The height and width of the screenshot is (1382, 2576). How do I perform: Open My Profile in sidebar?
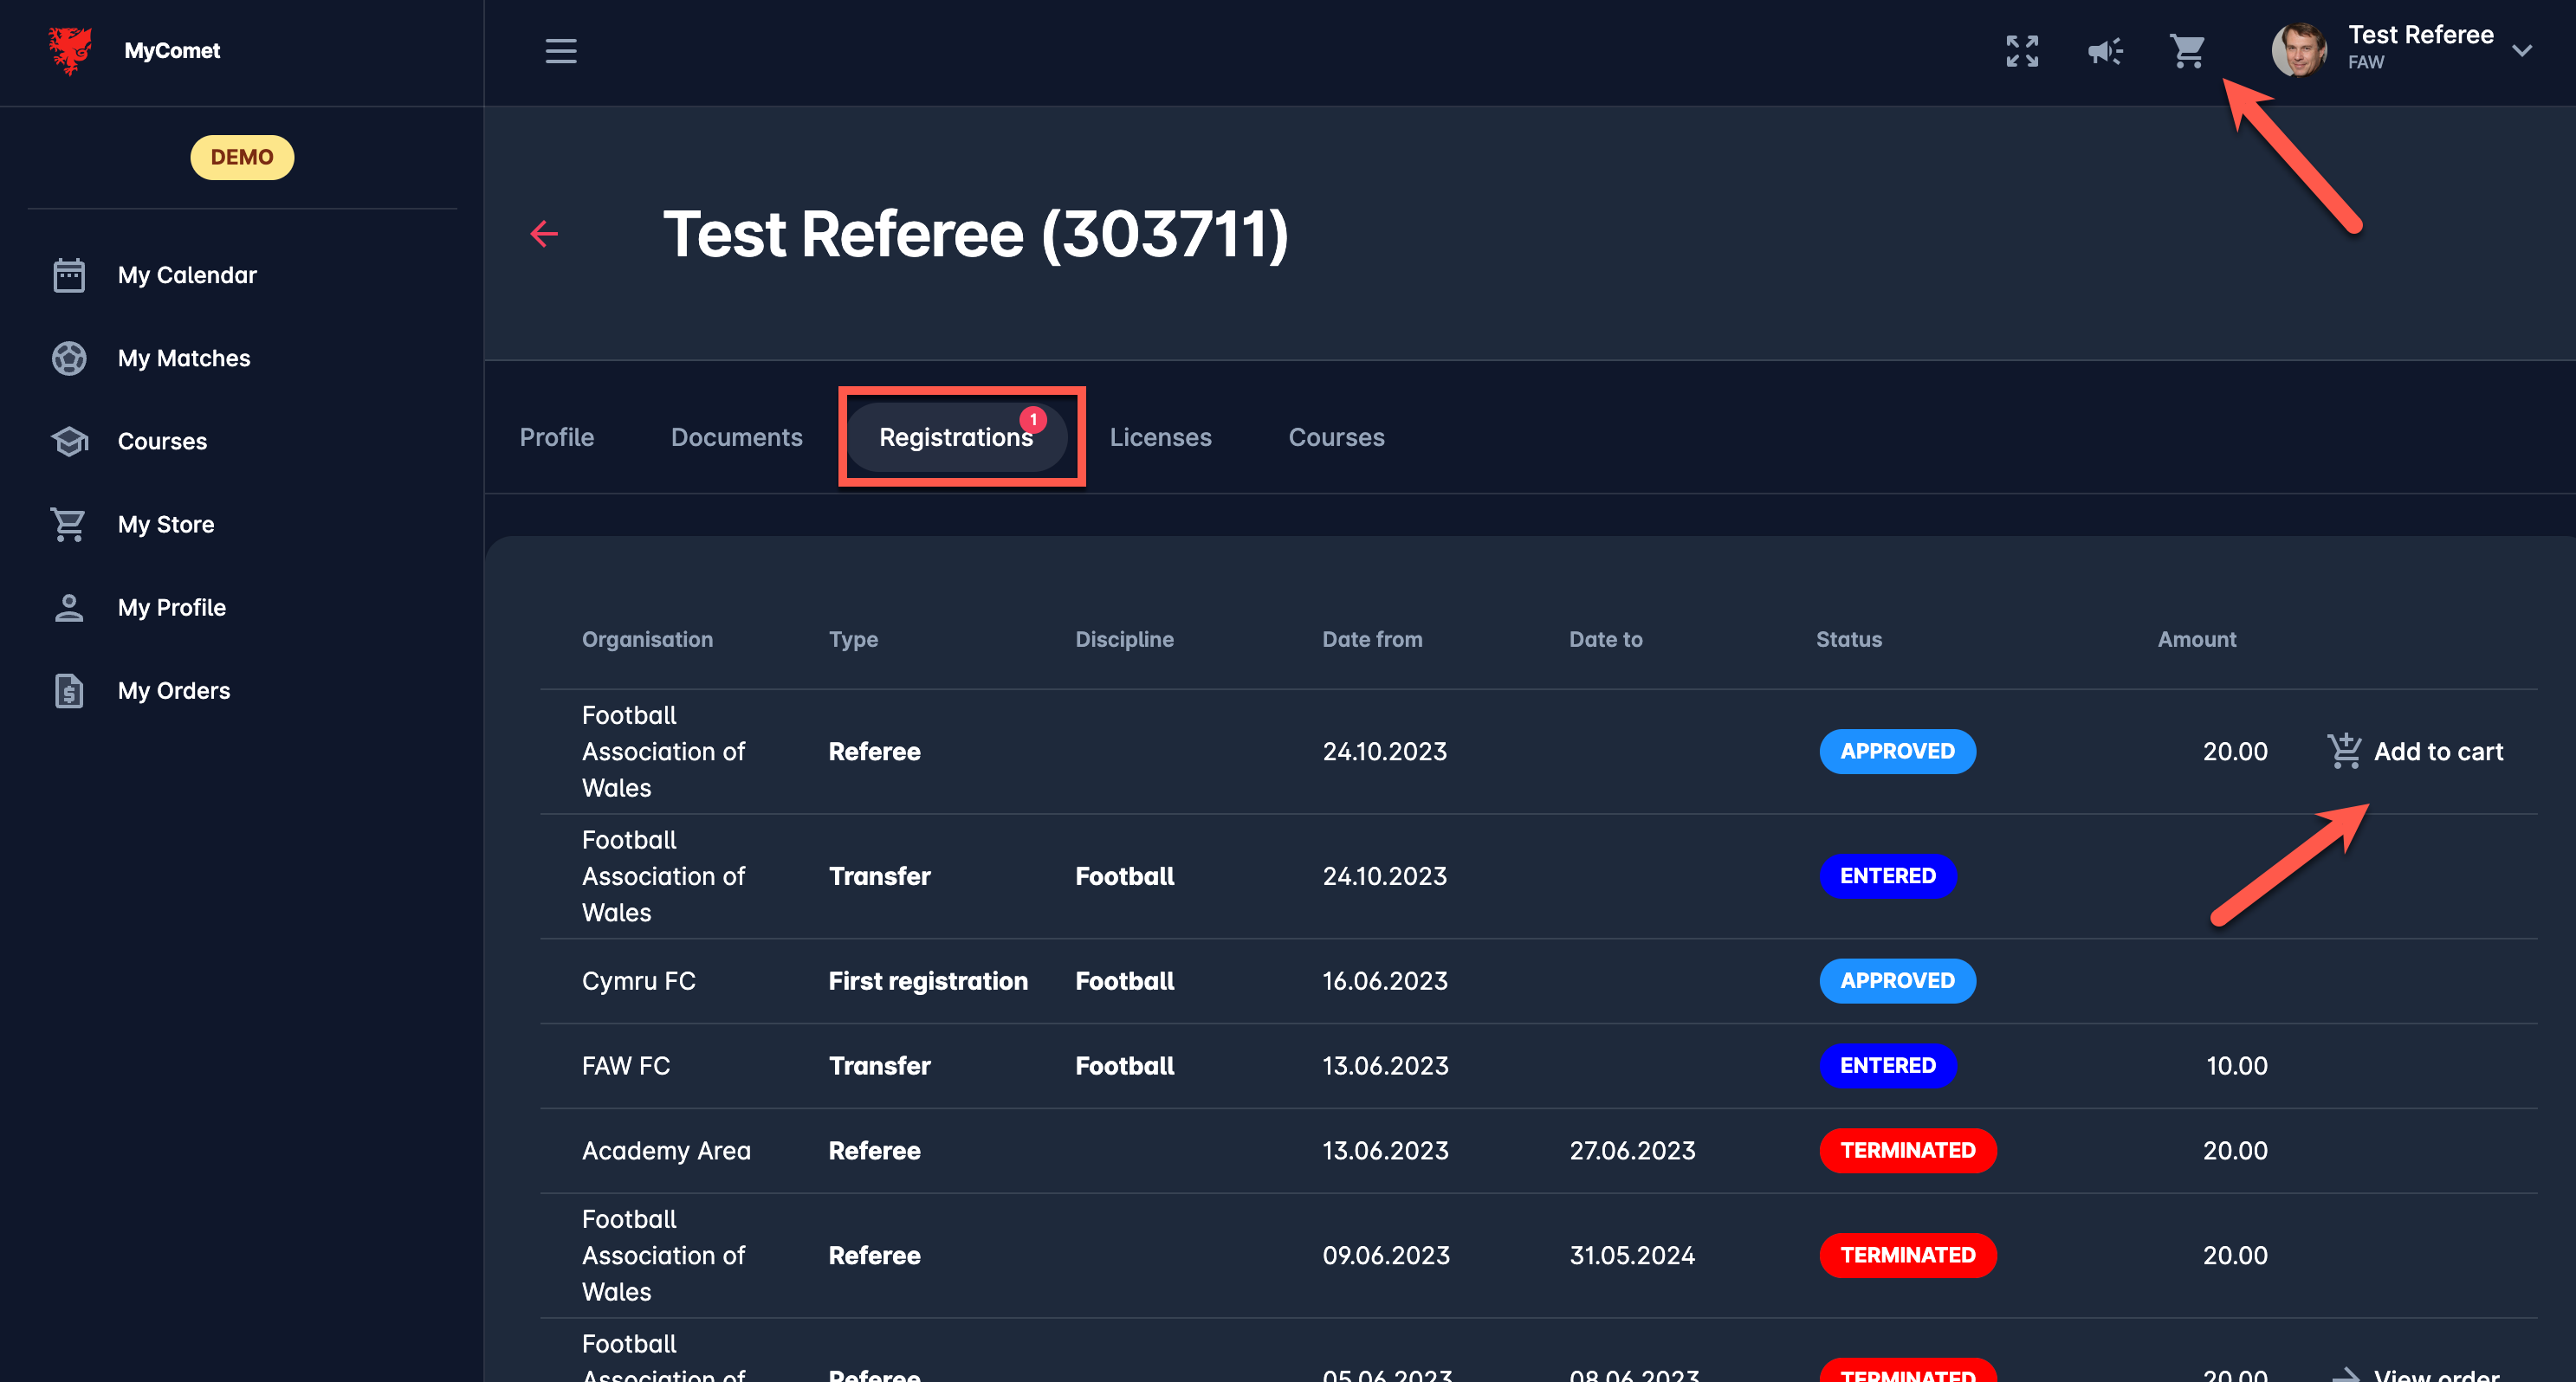[x=171, y=608]
